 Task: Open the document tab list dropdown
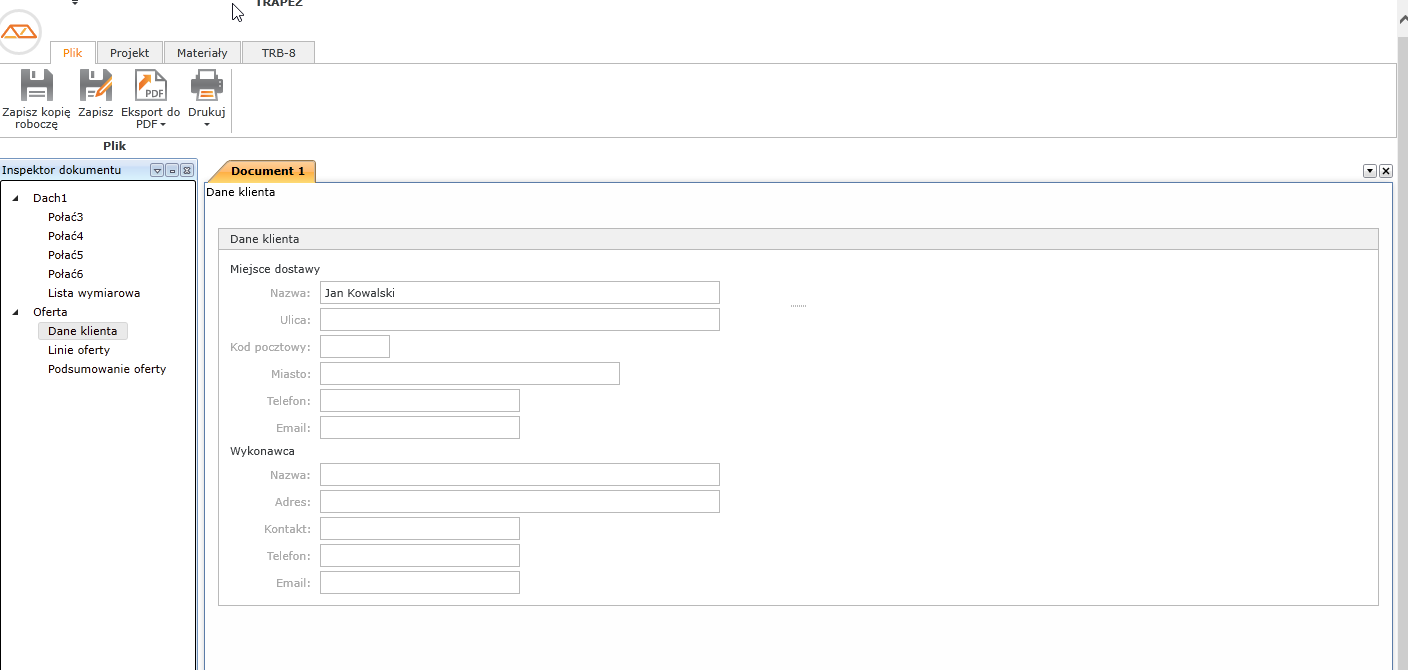[x=1370, y=171]
